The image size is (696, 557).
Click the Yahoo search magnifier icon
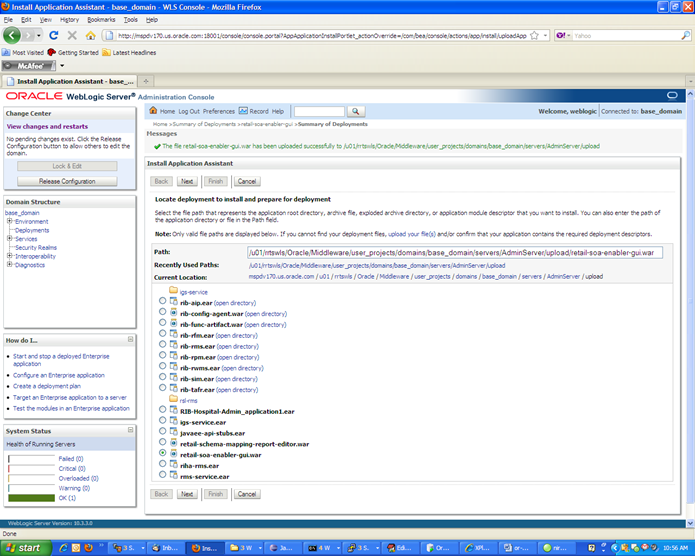coord(686,36)
